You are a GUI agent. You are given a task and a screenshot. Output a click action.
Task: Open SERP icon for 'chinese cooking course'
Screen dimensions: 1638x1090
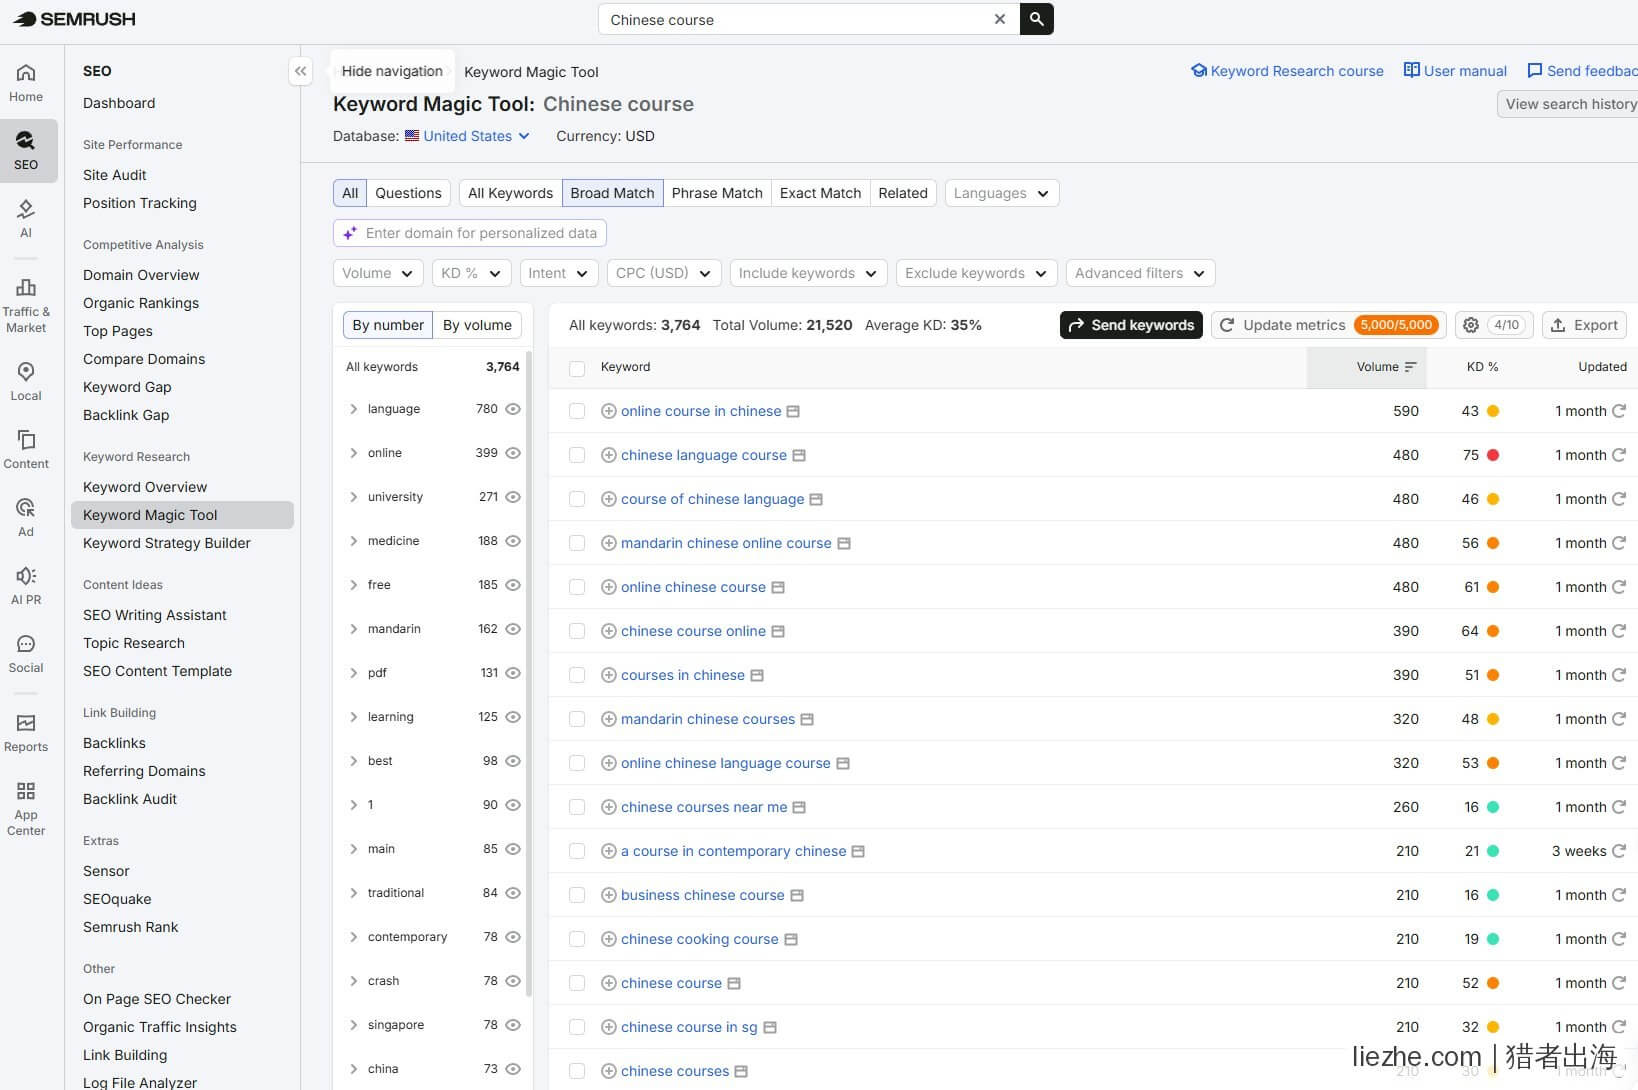point(791,939)
